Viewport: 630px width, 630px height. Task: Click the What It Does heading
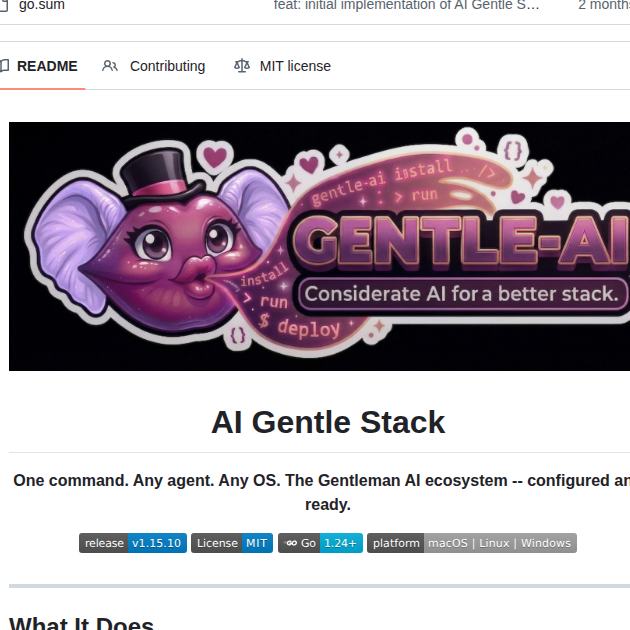pos(81,623)
